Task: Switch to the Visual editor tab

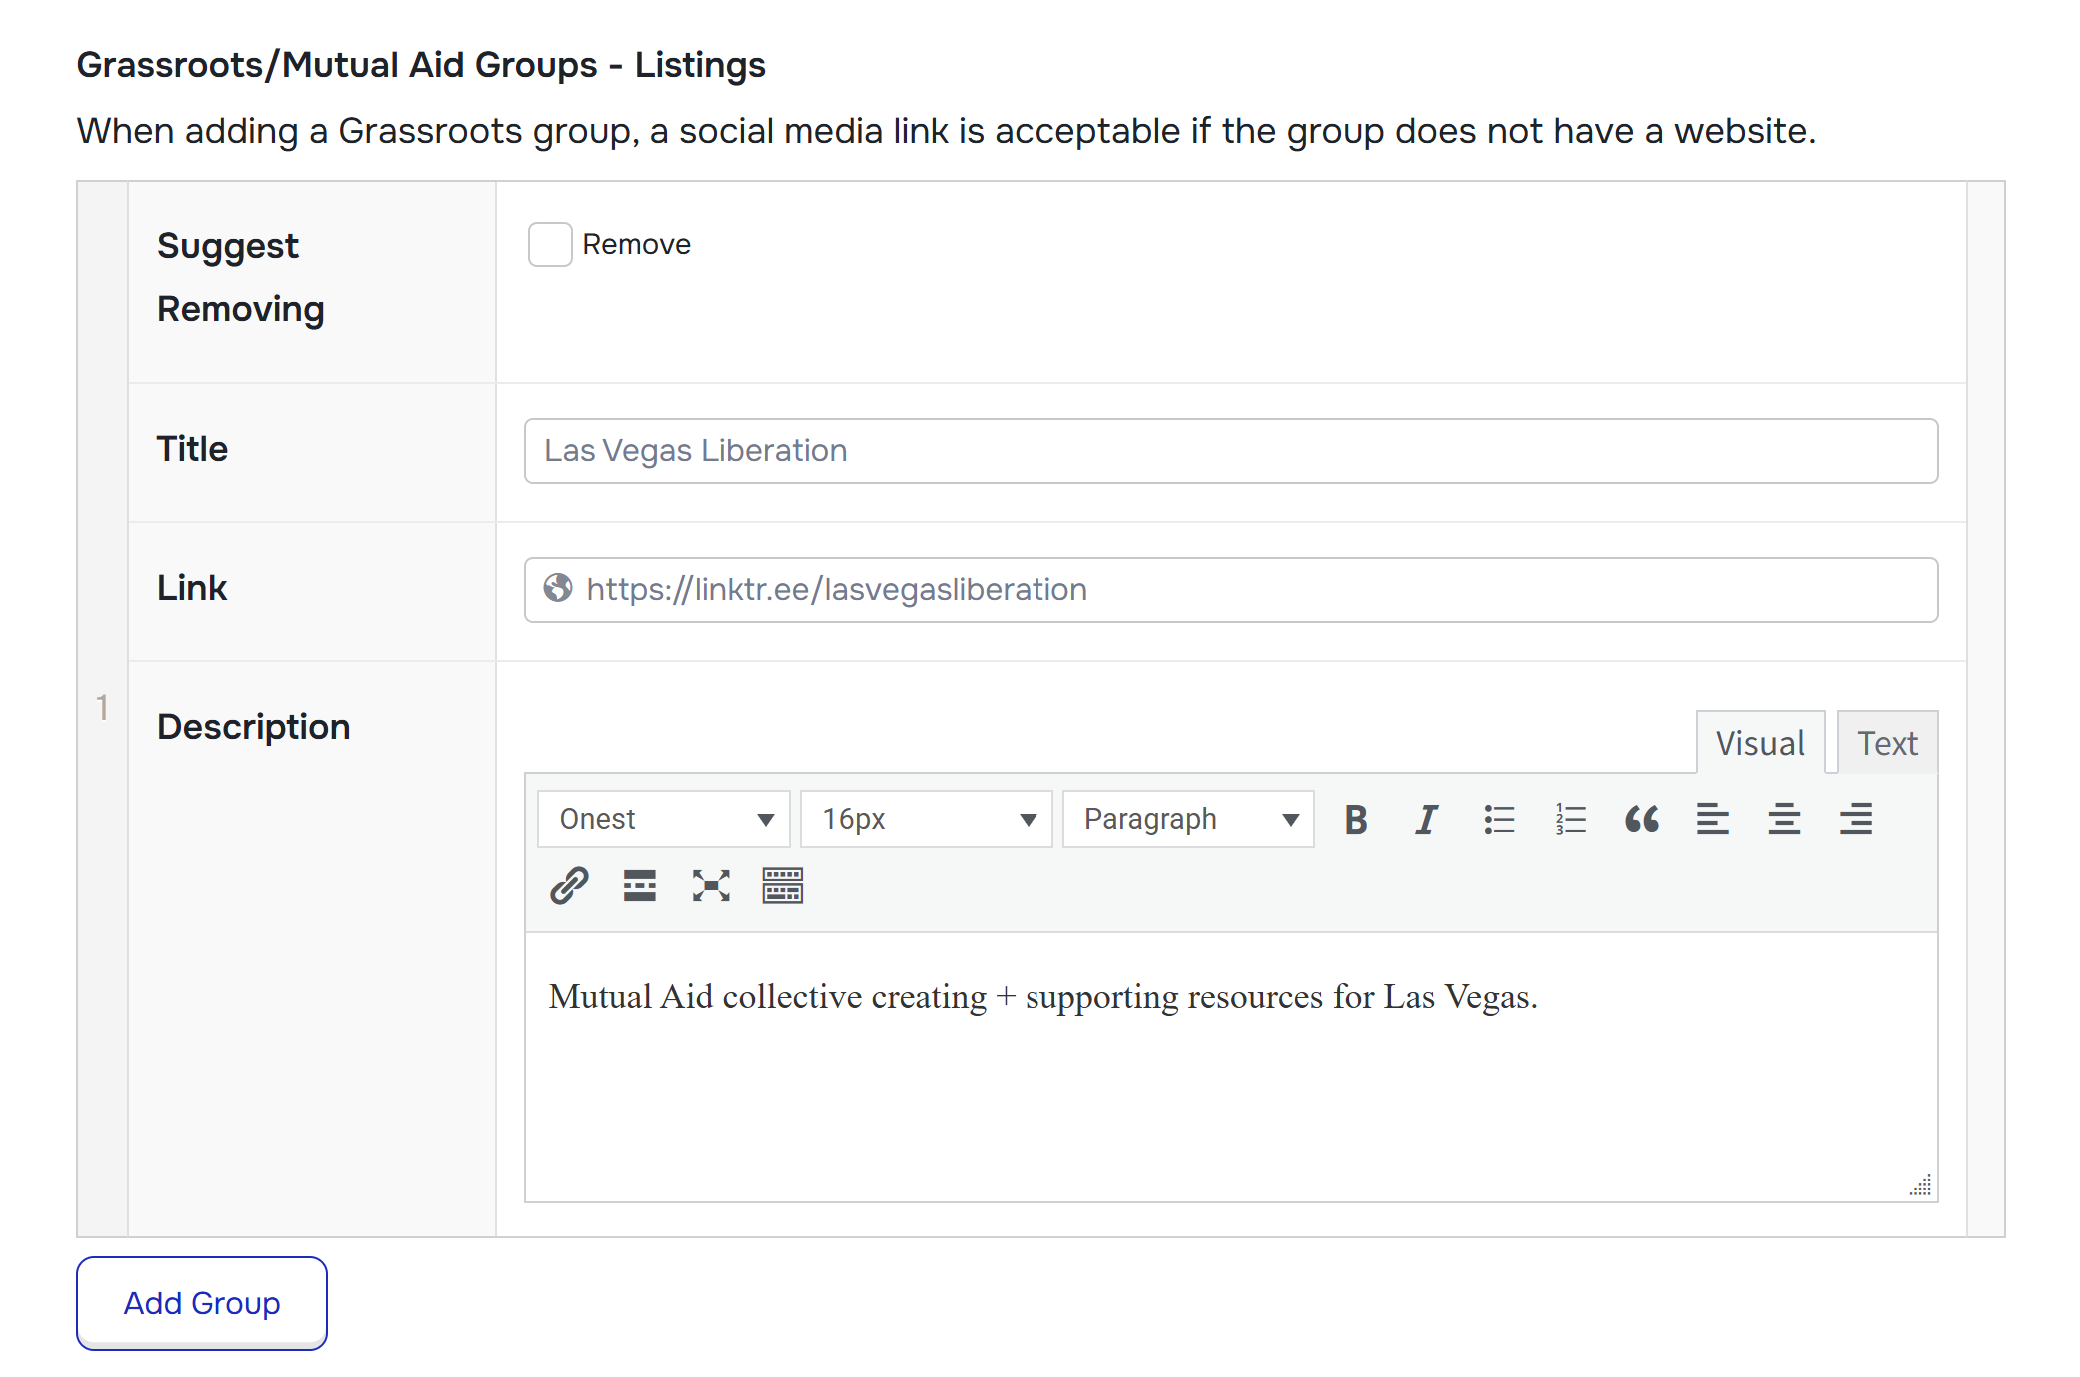Action: pyautogui.click(x=1760, y=743)
